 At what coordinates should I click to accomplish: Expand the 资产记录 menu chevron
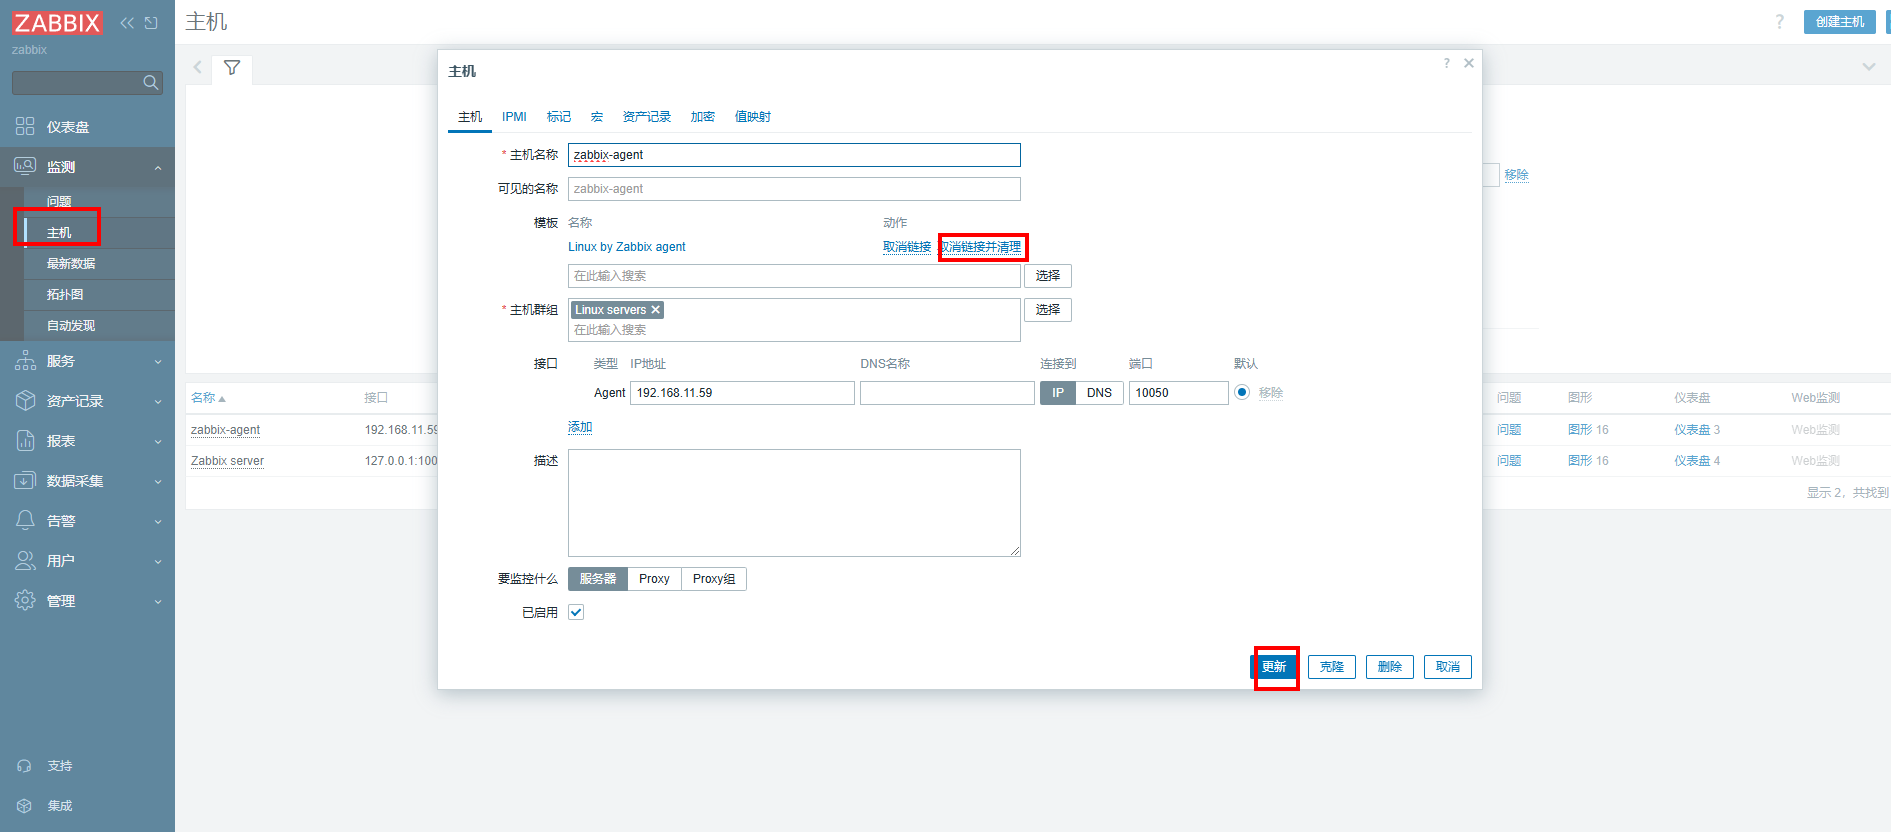pyautogui.click(x=158, y=402)
